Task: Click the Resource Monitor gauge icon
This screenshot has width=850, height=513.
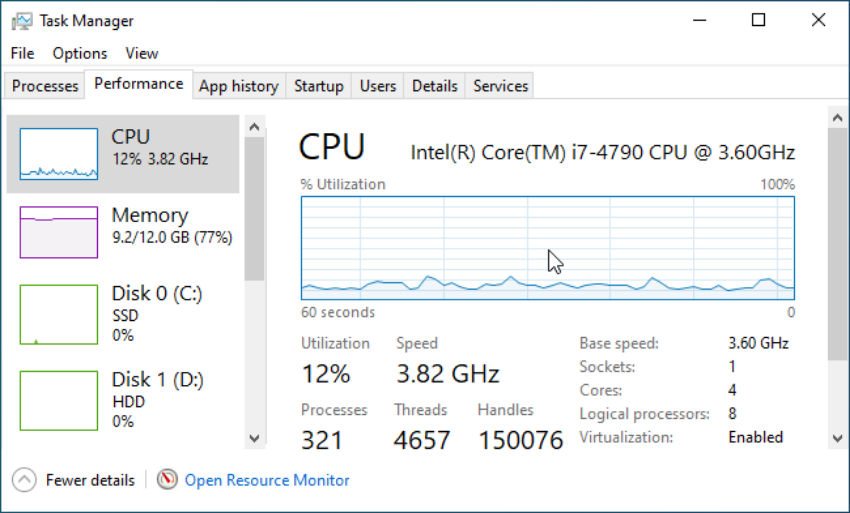Action: [x=168, y=479]
